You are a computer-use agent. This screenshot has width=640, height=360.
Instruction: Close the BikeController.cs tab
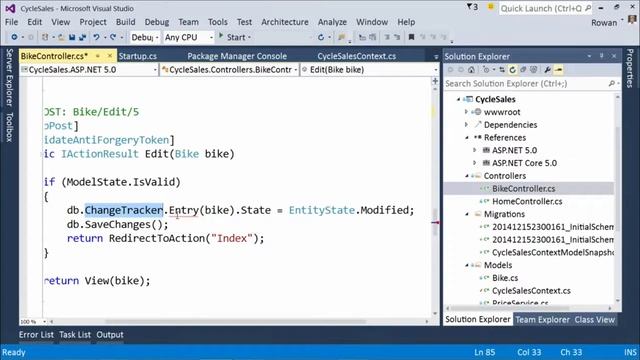click(x=110, y=56)
